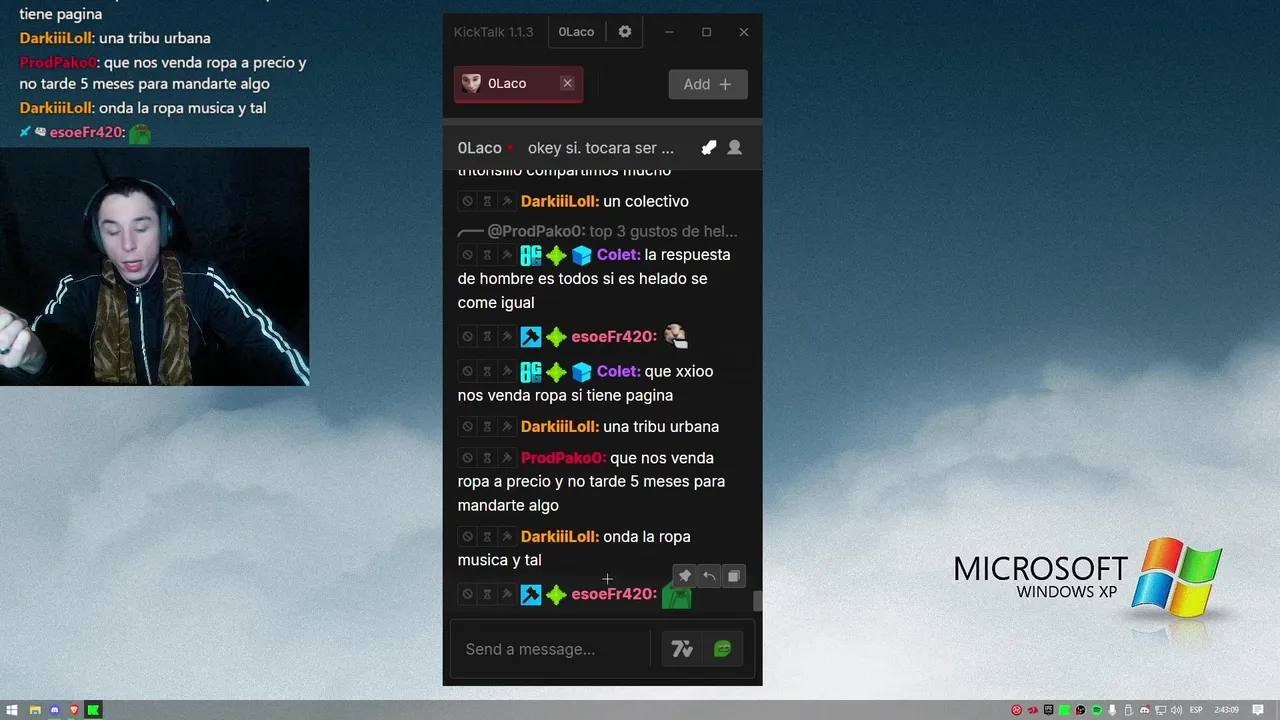This screenshot has height=720, width=1280.
Task: Remove the 0Laco chatroom with its X
Action: (567, 84)
